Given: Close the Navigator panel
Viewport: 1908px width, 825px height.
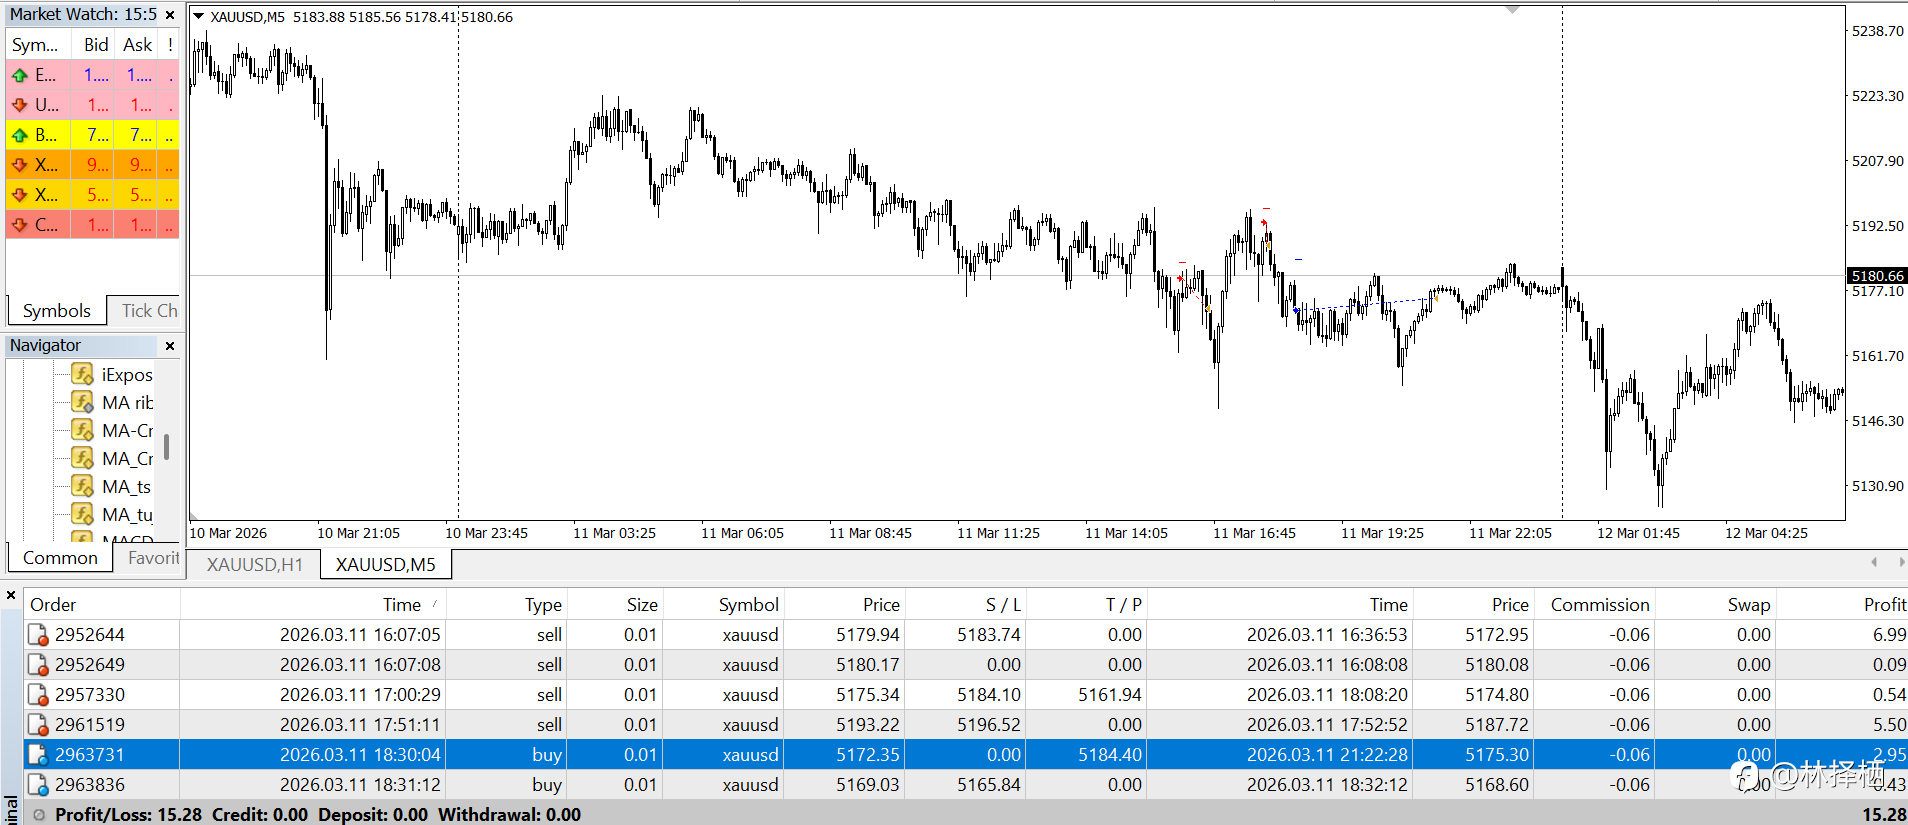Looking at the screenshot, I should [170, 346].
